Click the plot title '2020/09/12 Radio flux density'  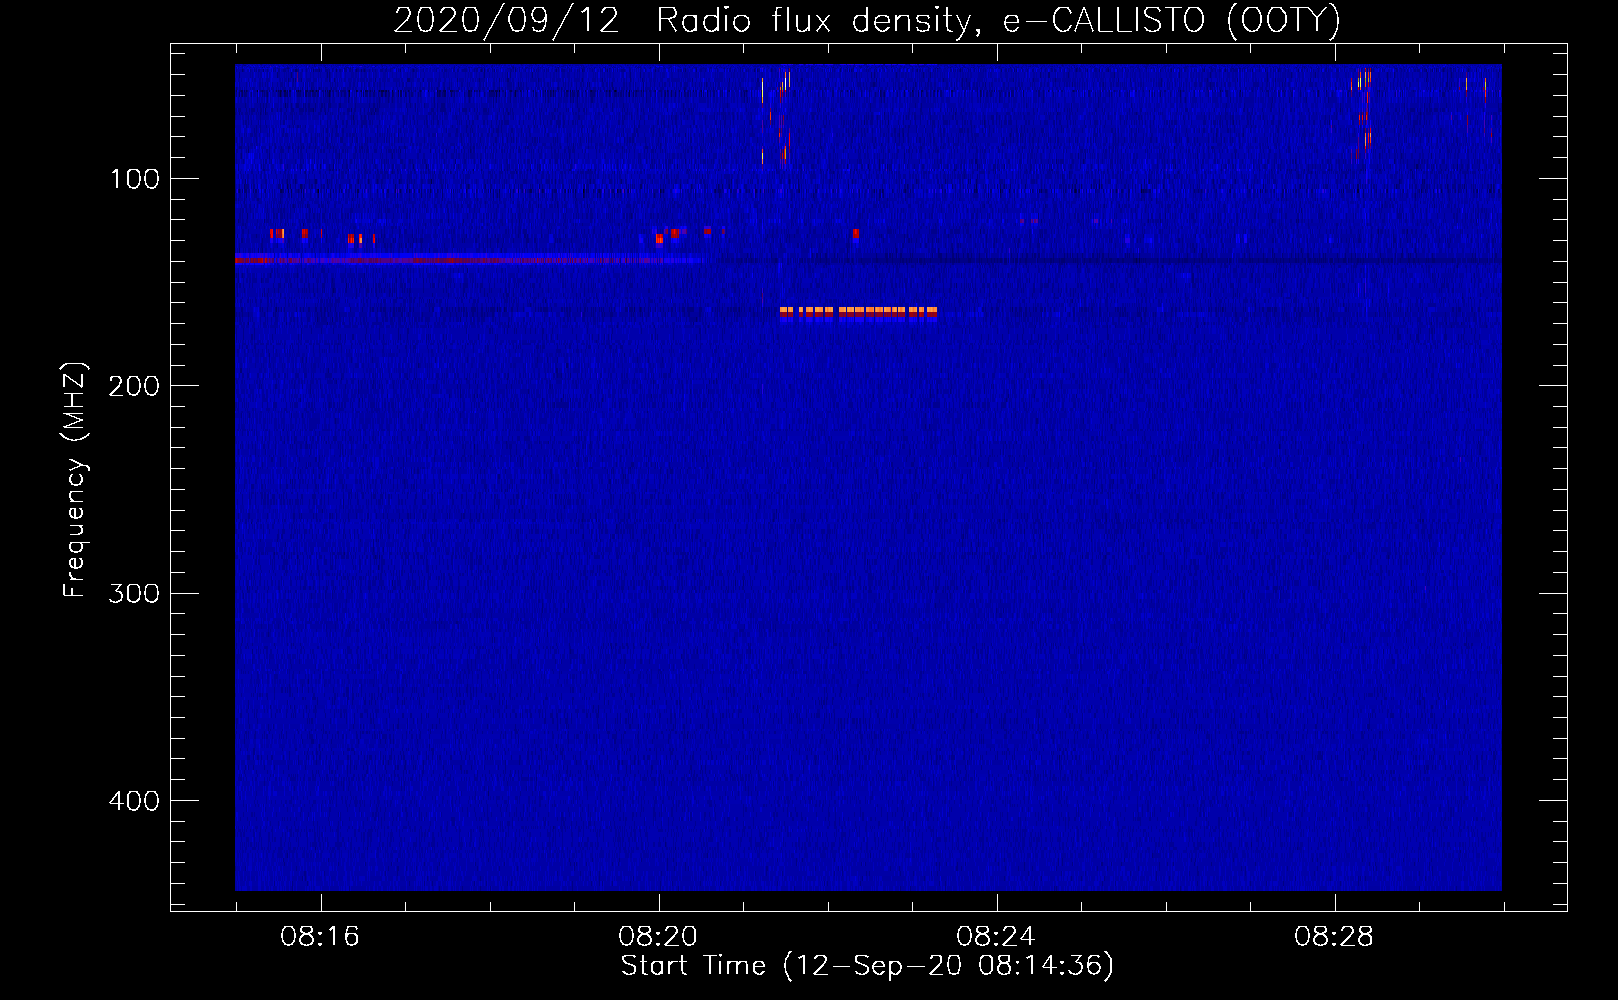tap(686, 20)
